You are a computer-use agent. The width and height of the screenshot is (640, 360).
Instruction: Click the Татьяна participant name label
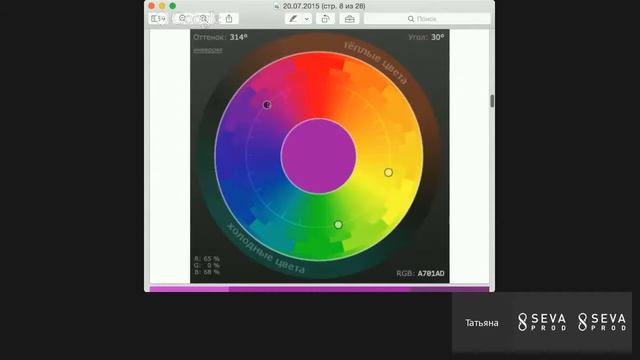pos(482,323)
